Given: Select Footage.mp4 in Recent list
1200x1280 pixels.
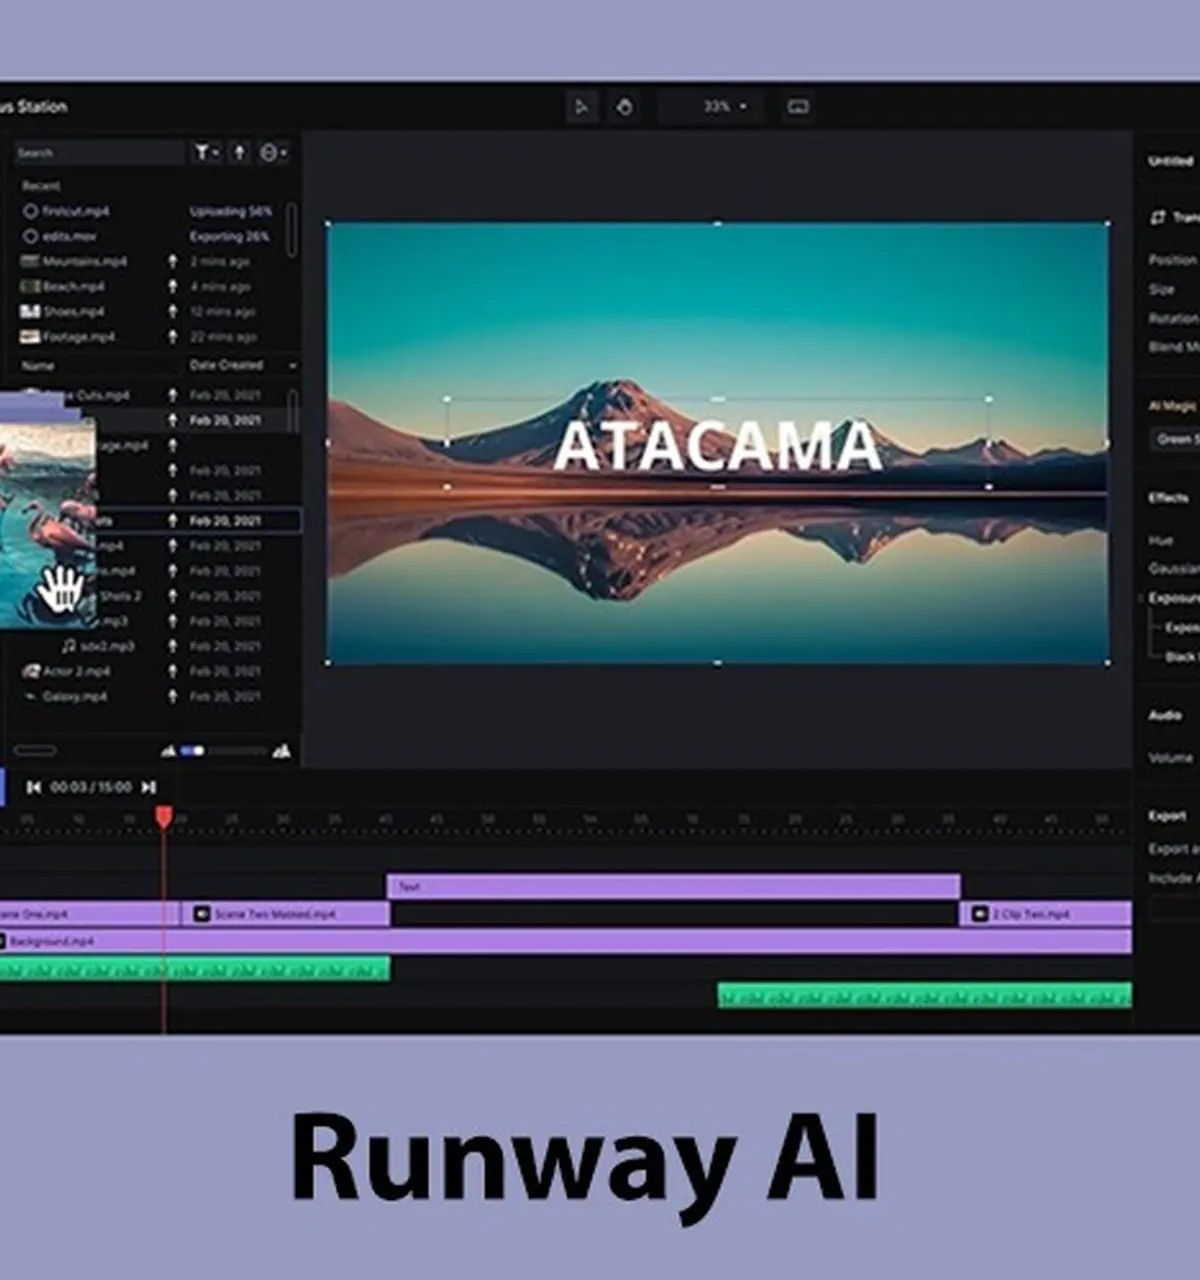Looking at the screenshot, I should click(79, 336).
